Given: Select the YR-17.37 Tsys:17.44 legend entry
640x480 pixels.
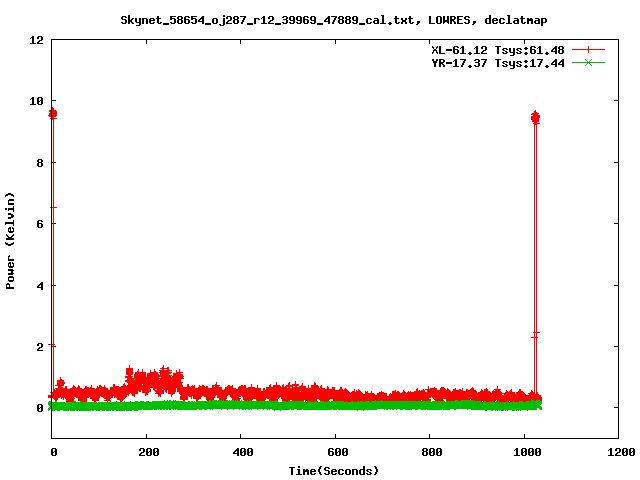Looking at the screenshot, I should (498, 63).
